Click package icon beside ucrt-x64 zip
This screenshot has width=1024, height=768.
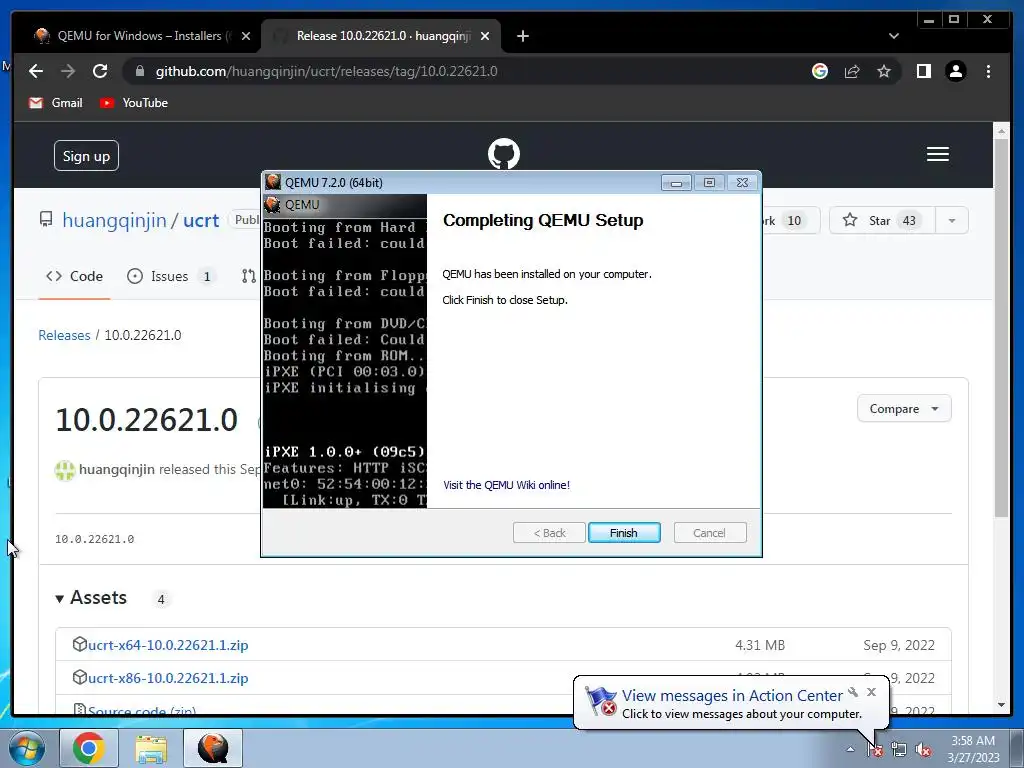pos(79,645)
